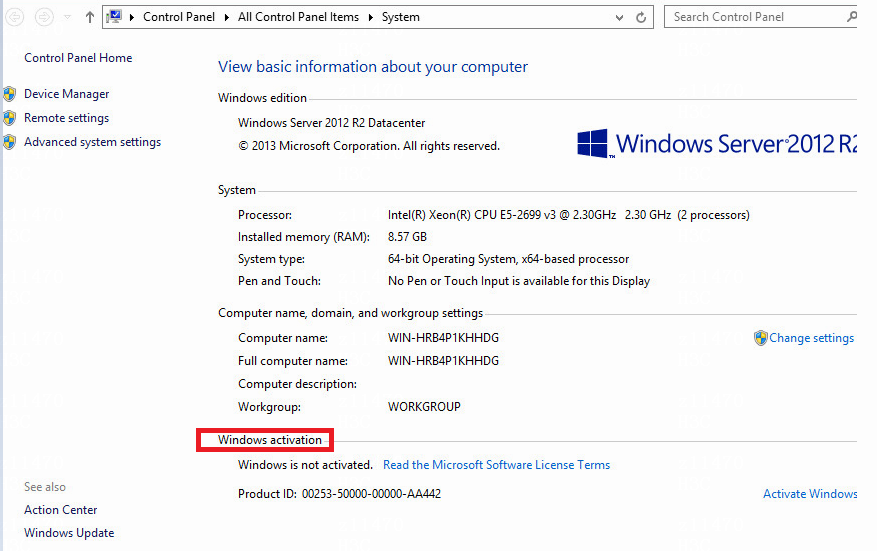Click the computer icon in address bar

(114, 17)
